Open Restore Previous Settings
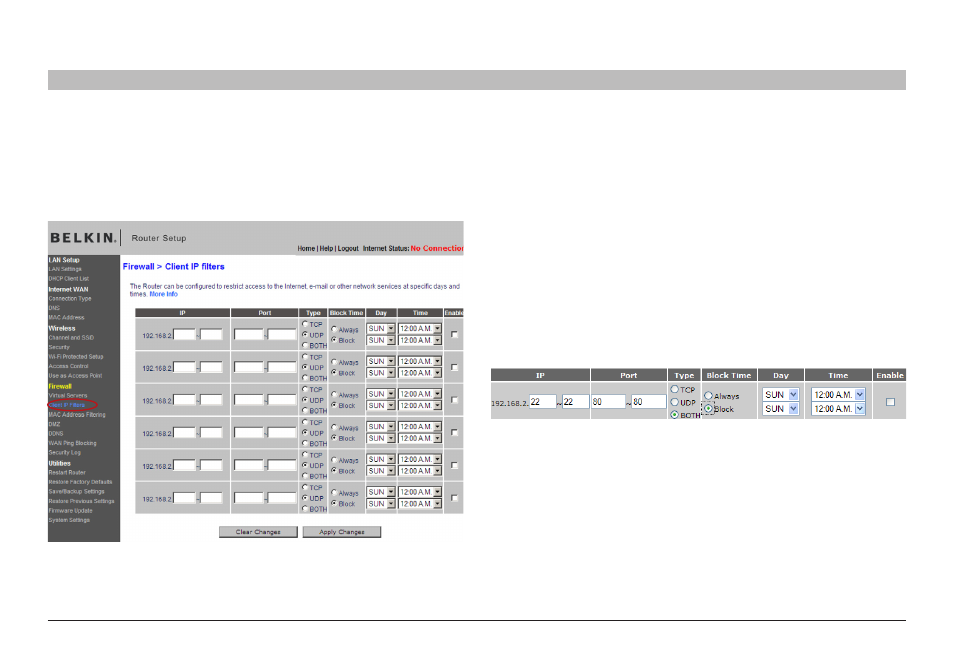Screen dimensions: 954x668 coord(82,501)
